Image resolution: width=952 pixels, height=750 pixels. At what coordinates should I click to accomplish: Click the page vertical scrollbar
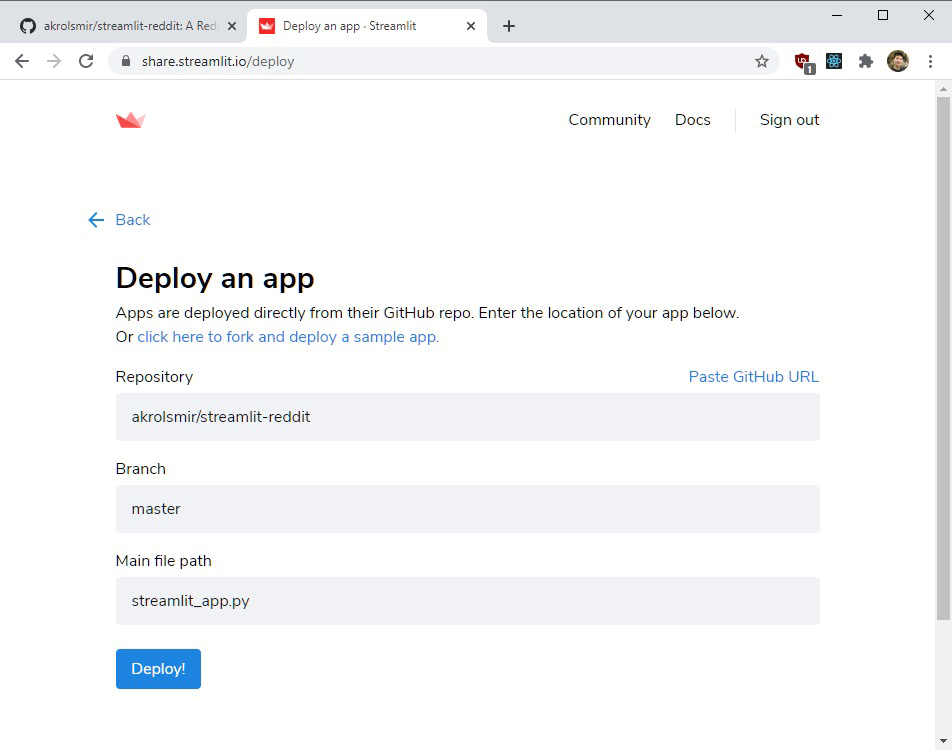(x=943, y=358)
